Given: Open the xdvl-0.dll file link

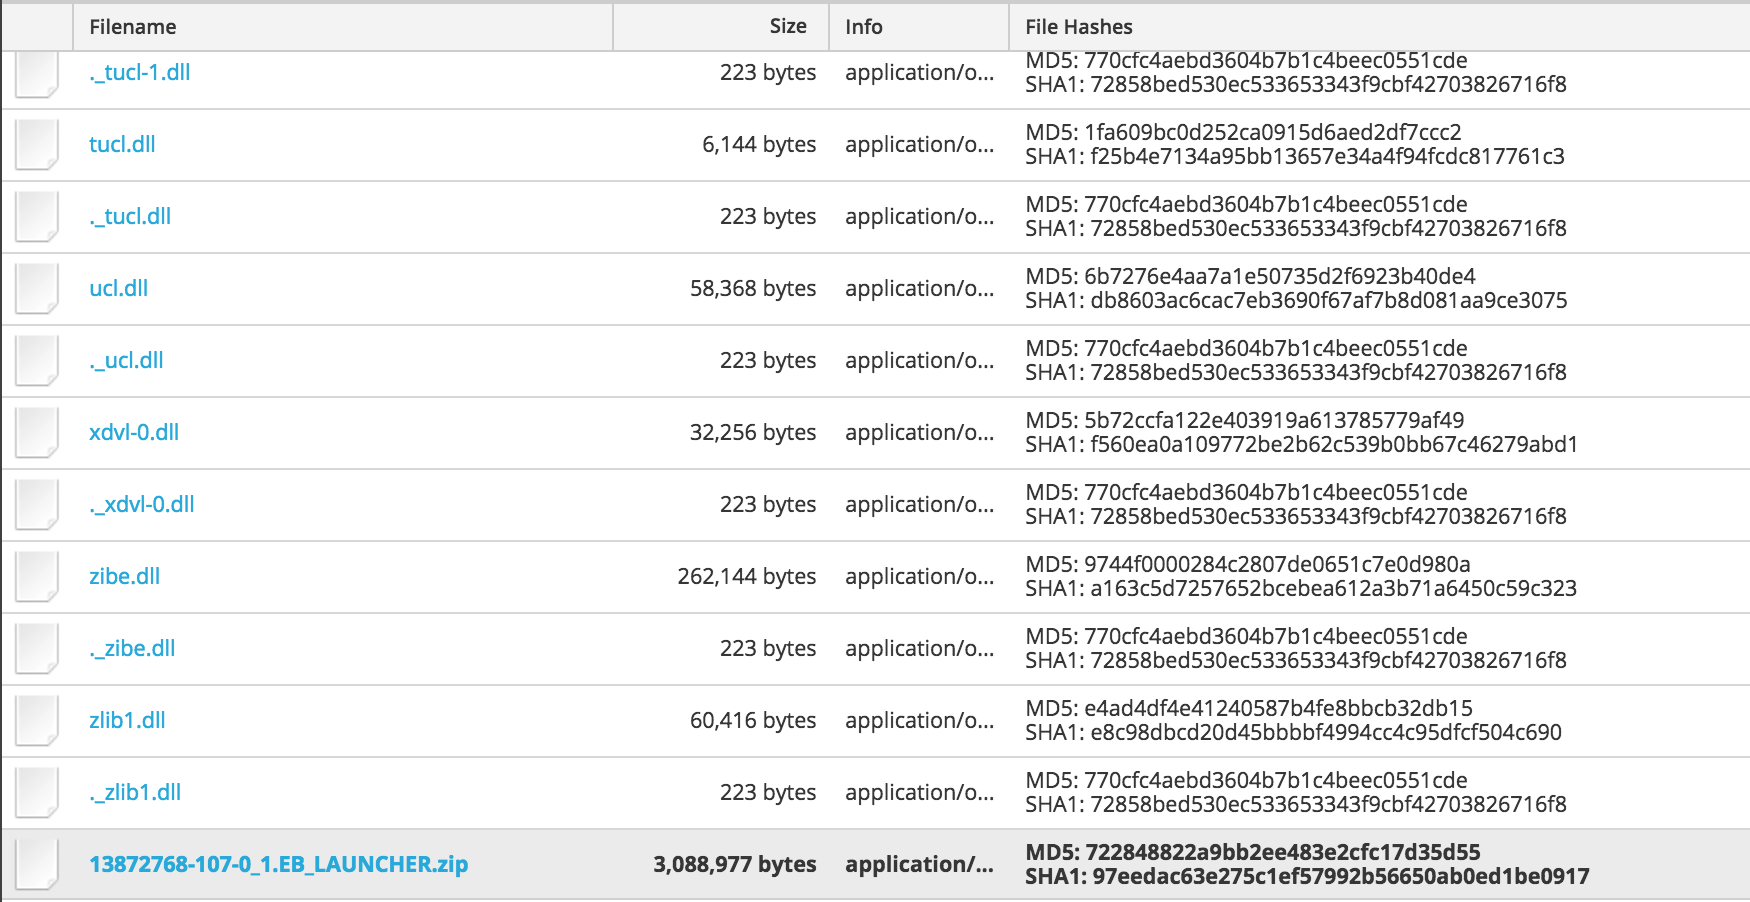Looking at the screenshot, I should (134, 432).
